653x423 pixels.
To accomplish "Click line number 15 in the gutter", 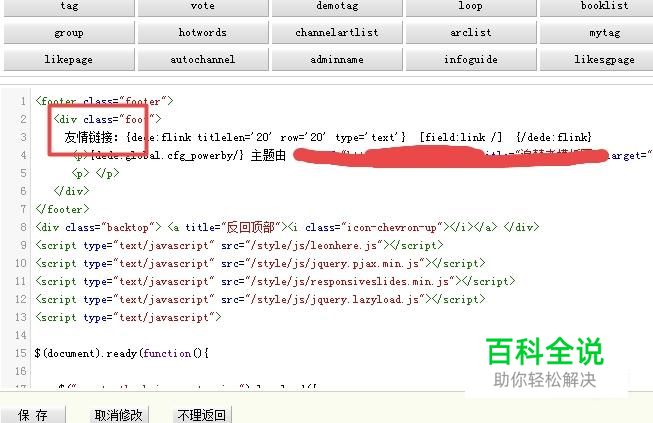I will [x=21, y=353].
